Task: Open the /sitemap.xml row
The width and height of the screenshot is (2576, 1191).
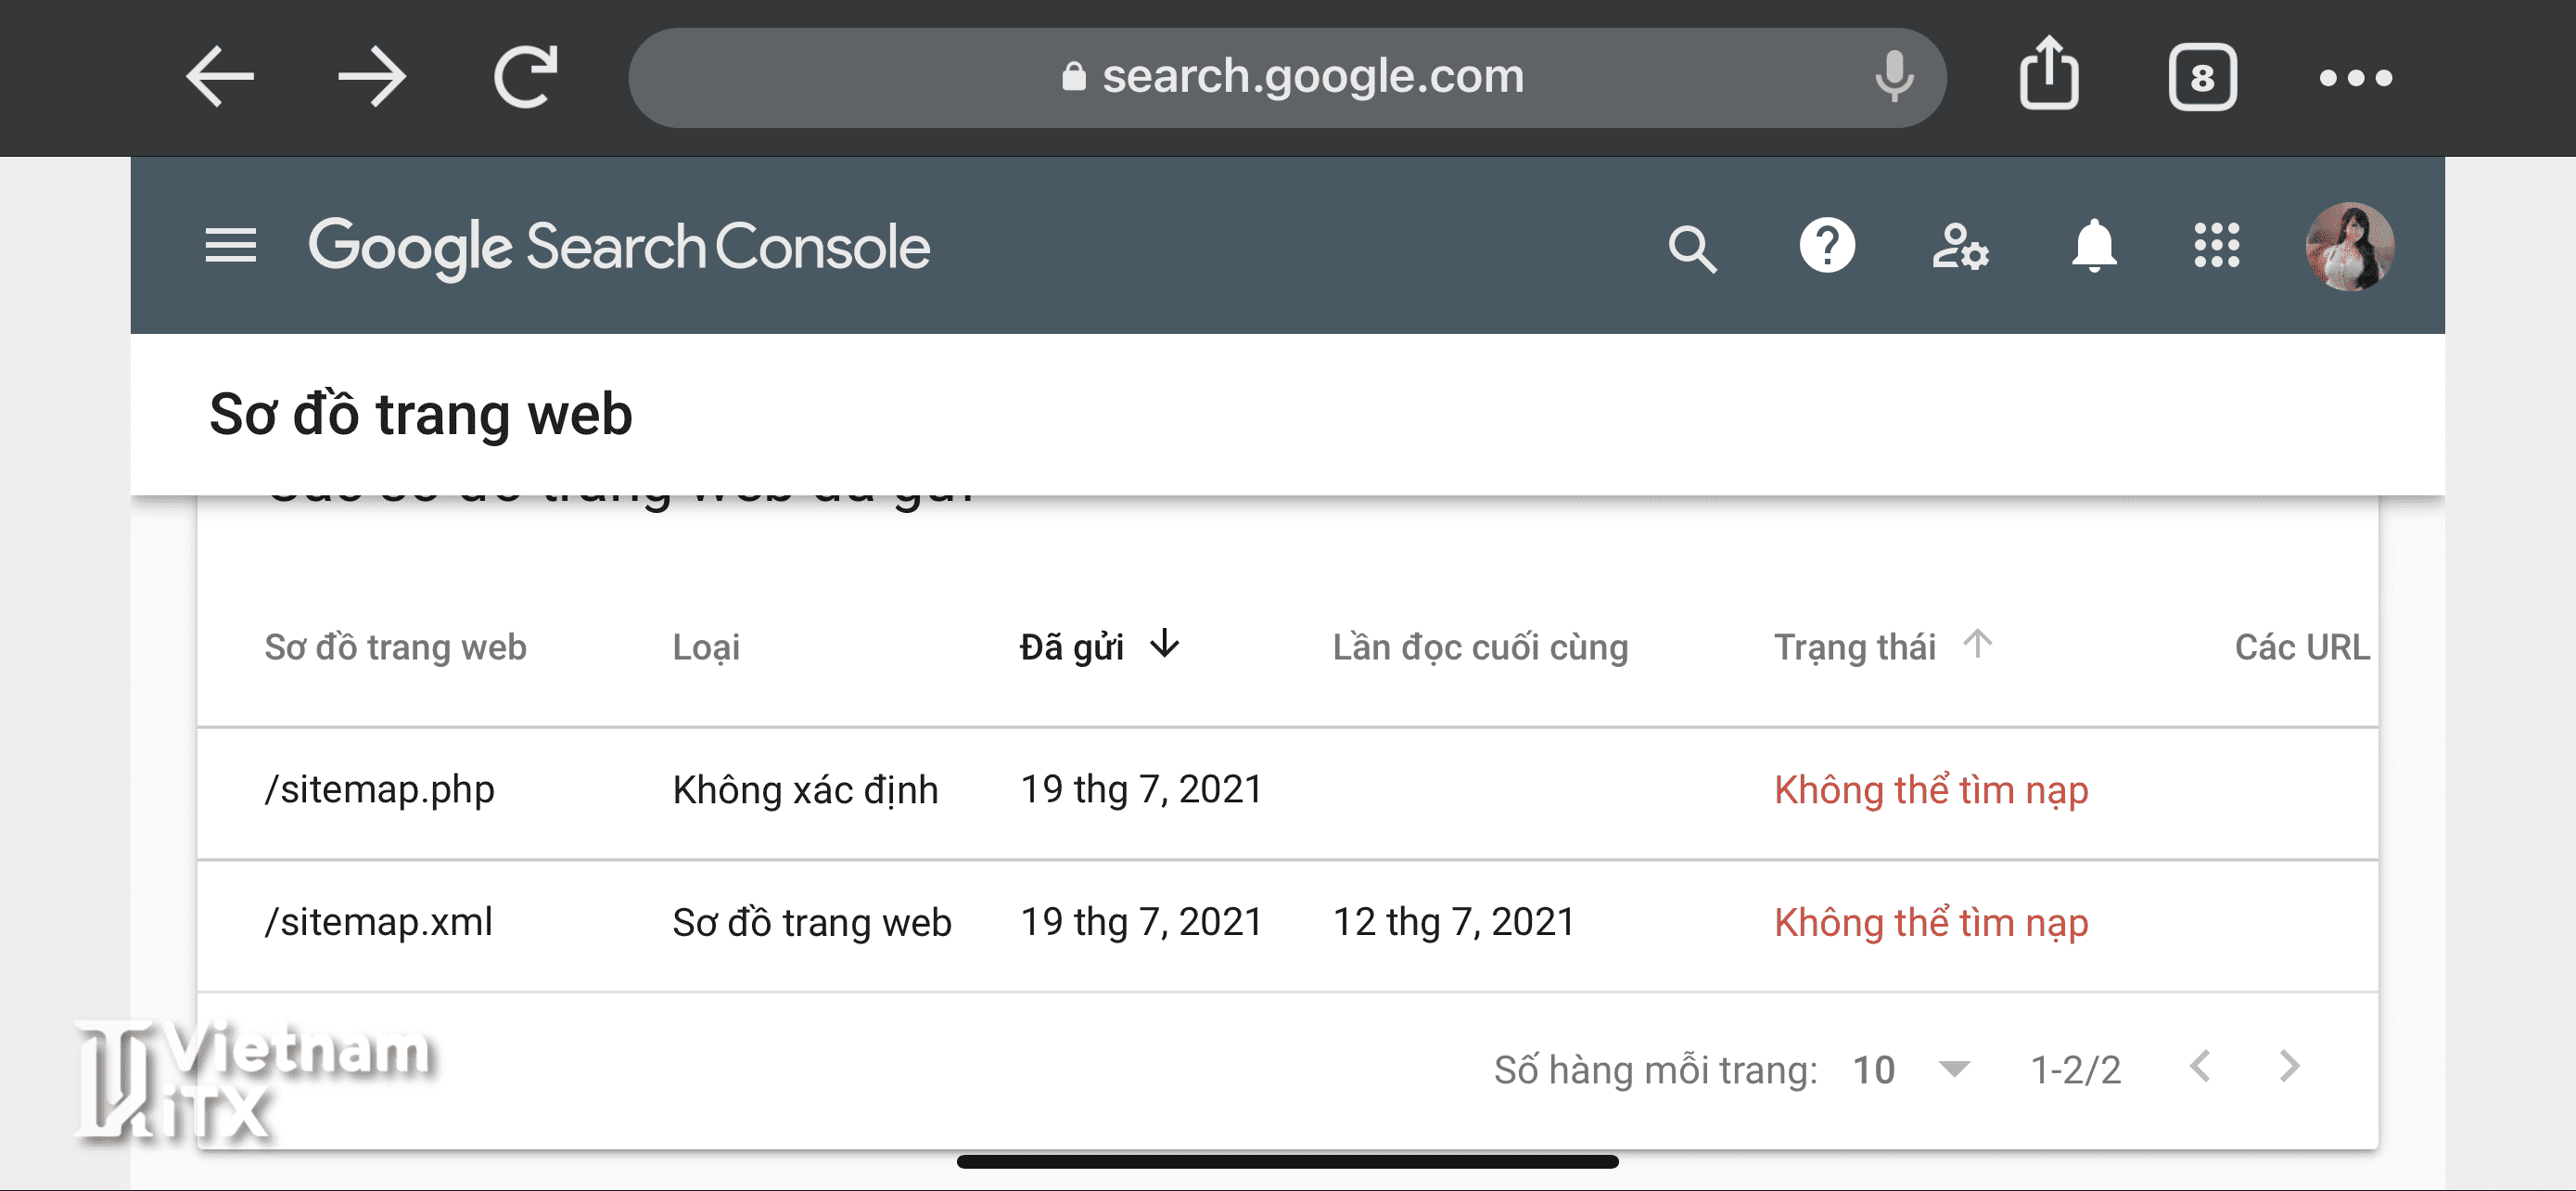Action: coord(379,922)
